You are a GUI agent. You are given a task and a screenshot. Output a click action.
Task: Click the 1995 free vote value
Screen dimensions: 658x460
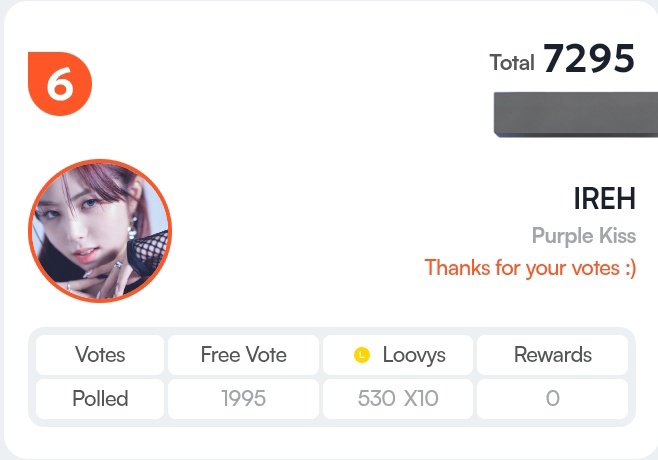[243, 399]
